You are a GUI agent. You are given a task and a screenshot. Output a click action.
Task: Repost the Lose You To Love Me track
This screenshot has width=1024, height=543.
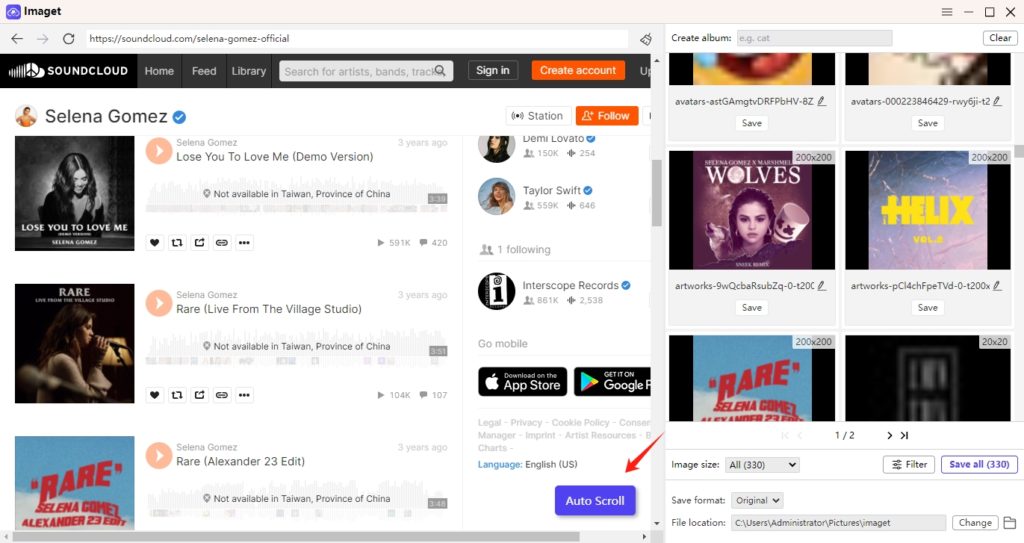(177, 242)
